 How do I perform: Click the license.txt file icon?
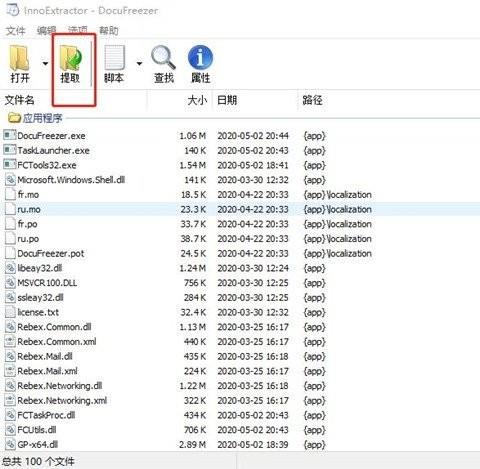tap(10, 312)
